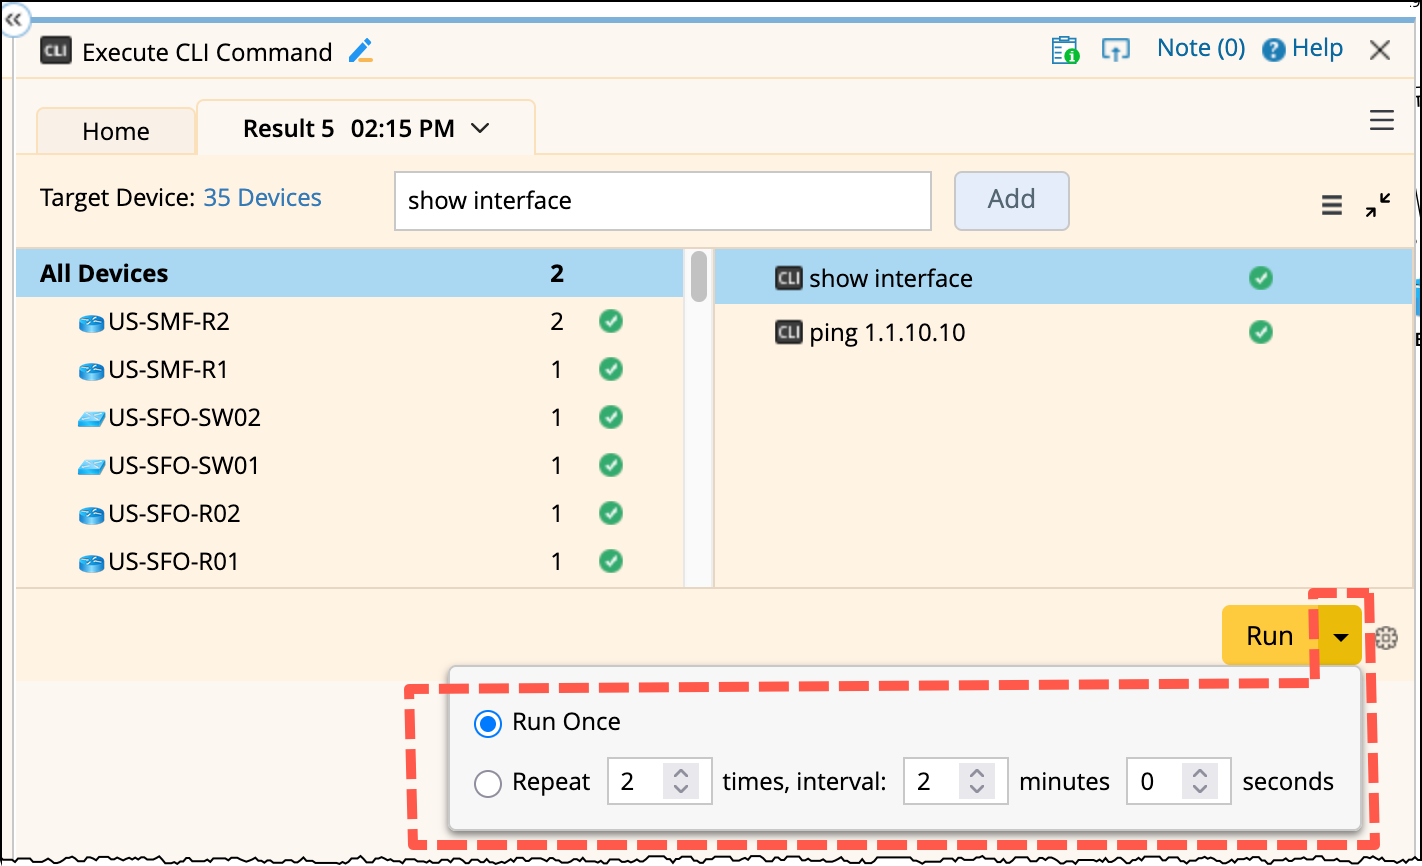The image size is (1422, 866).
Task: Click the success check icon for US-SFO-R01
Action: [x=611, y=561]
